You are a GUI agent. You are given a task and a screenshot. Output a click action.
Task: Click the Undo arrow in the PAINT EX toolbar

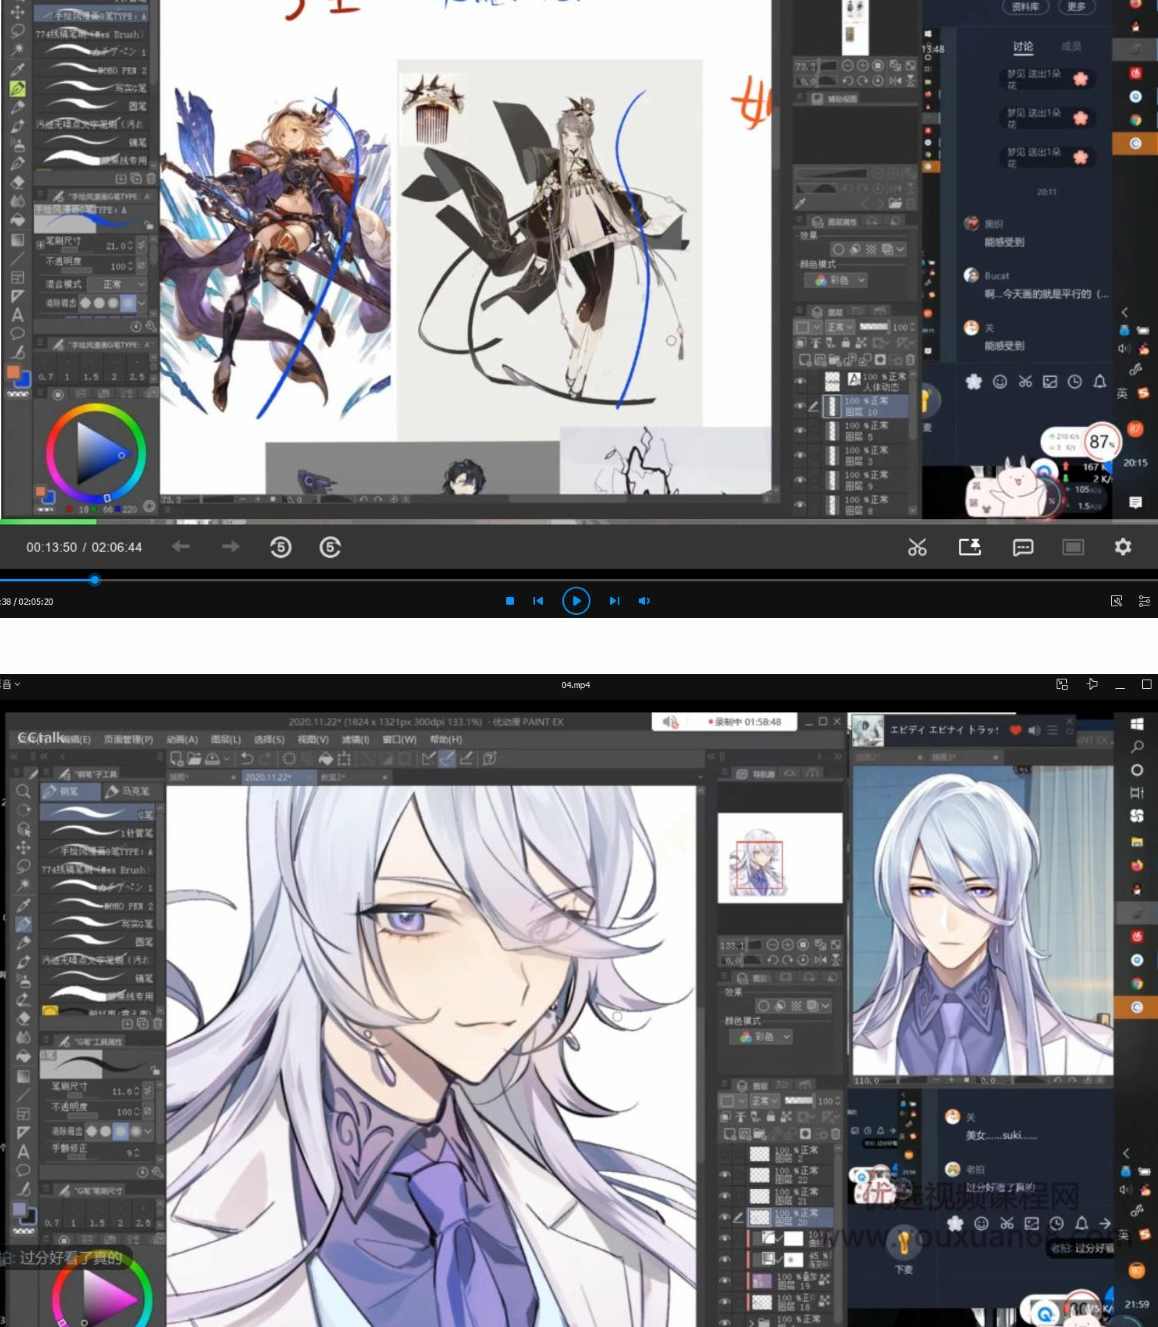(248, 759)
